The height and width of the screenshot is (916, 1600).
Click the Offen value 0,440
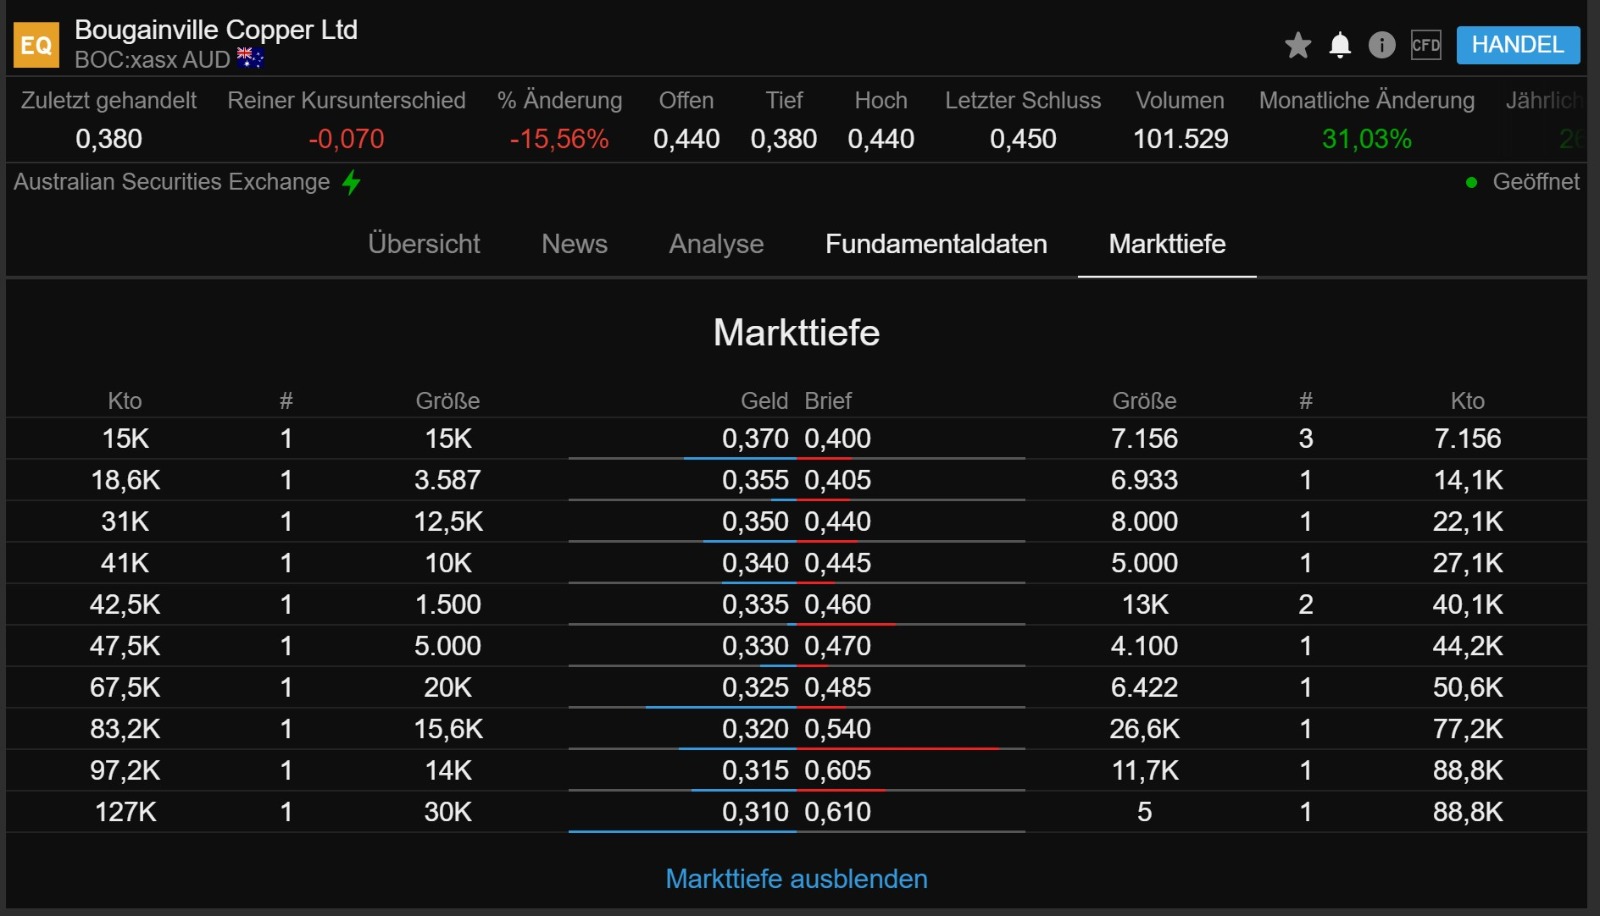pos(687,139)
